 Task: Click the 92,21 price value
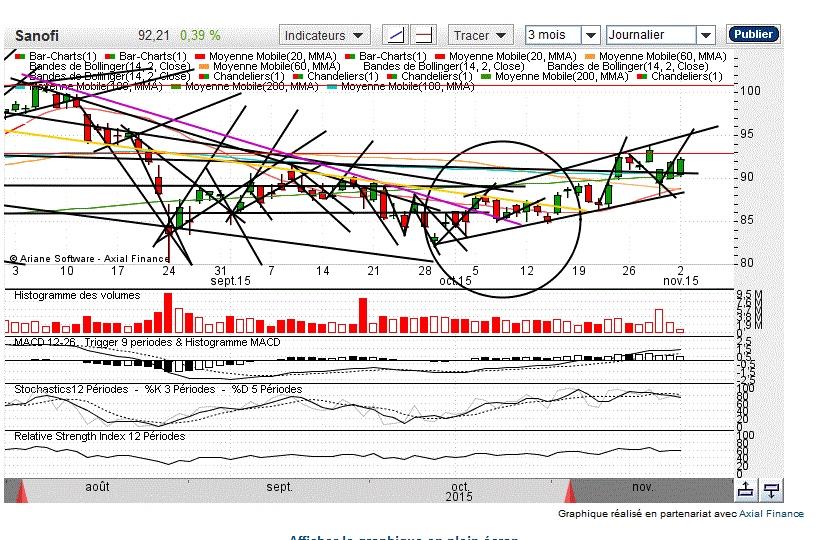click(x=154, y=36)
